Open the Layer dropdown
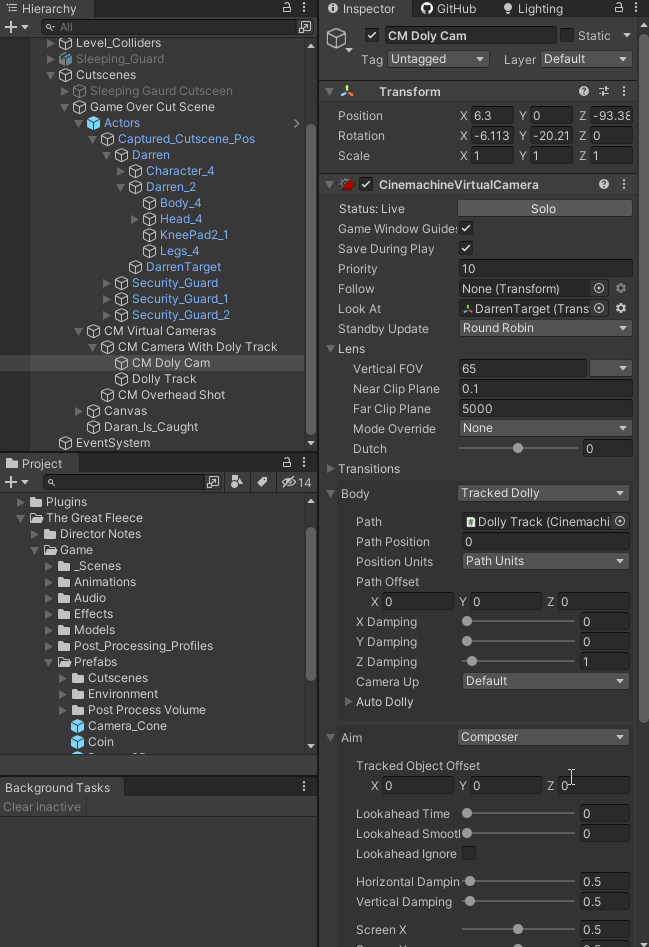 pos(587,59)
